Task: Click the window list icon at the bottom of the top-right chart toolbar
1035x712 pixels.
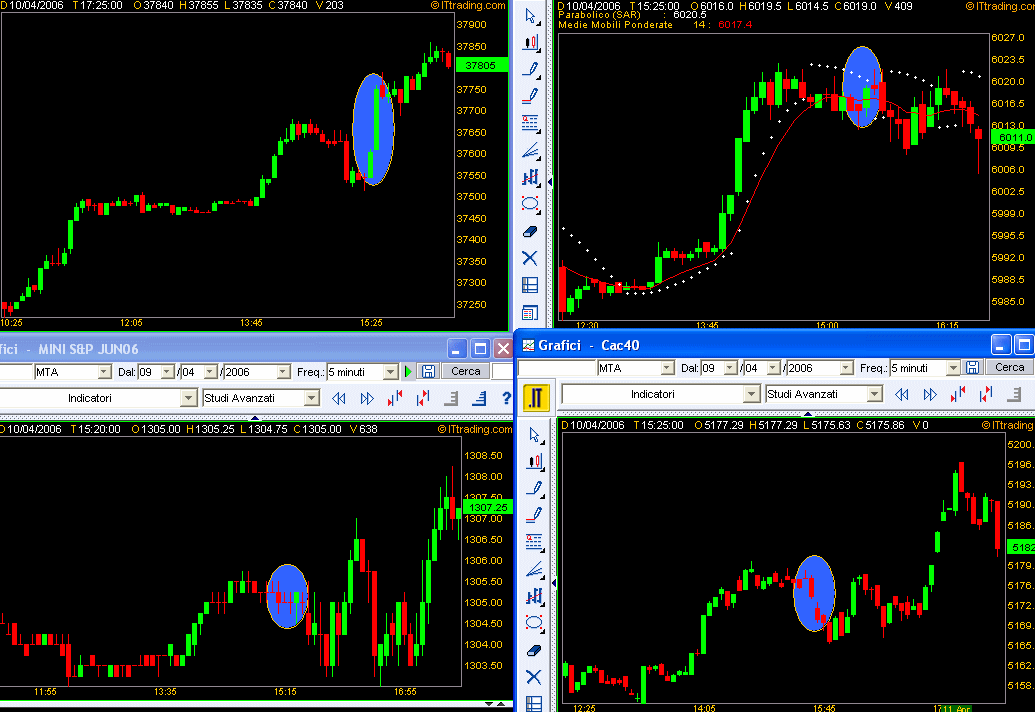Action: pos(530,312)
